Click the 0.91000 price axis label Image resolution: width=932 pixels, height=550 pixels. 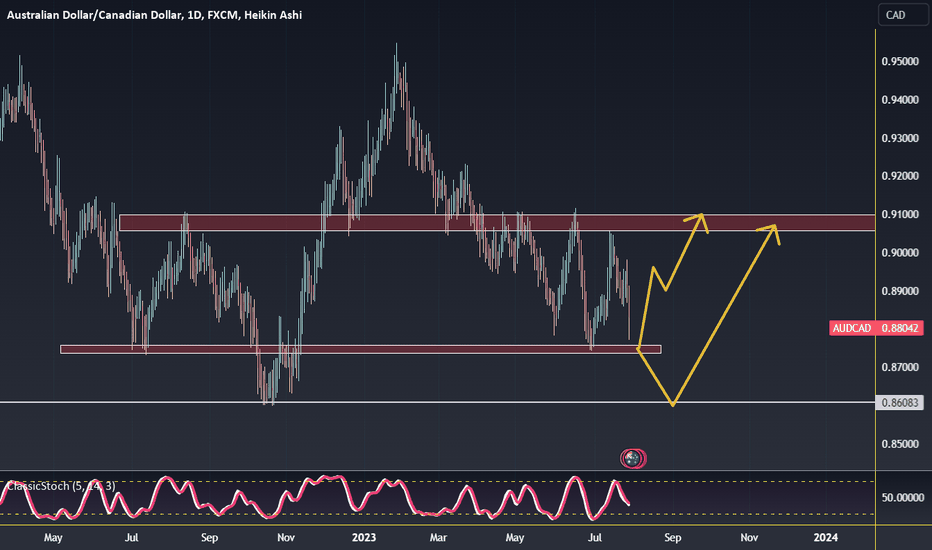[900, 214]
